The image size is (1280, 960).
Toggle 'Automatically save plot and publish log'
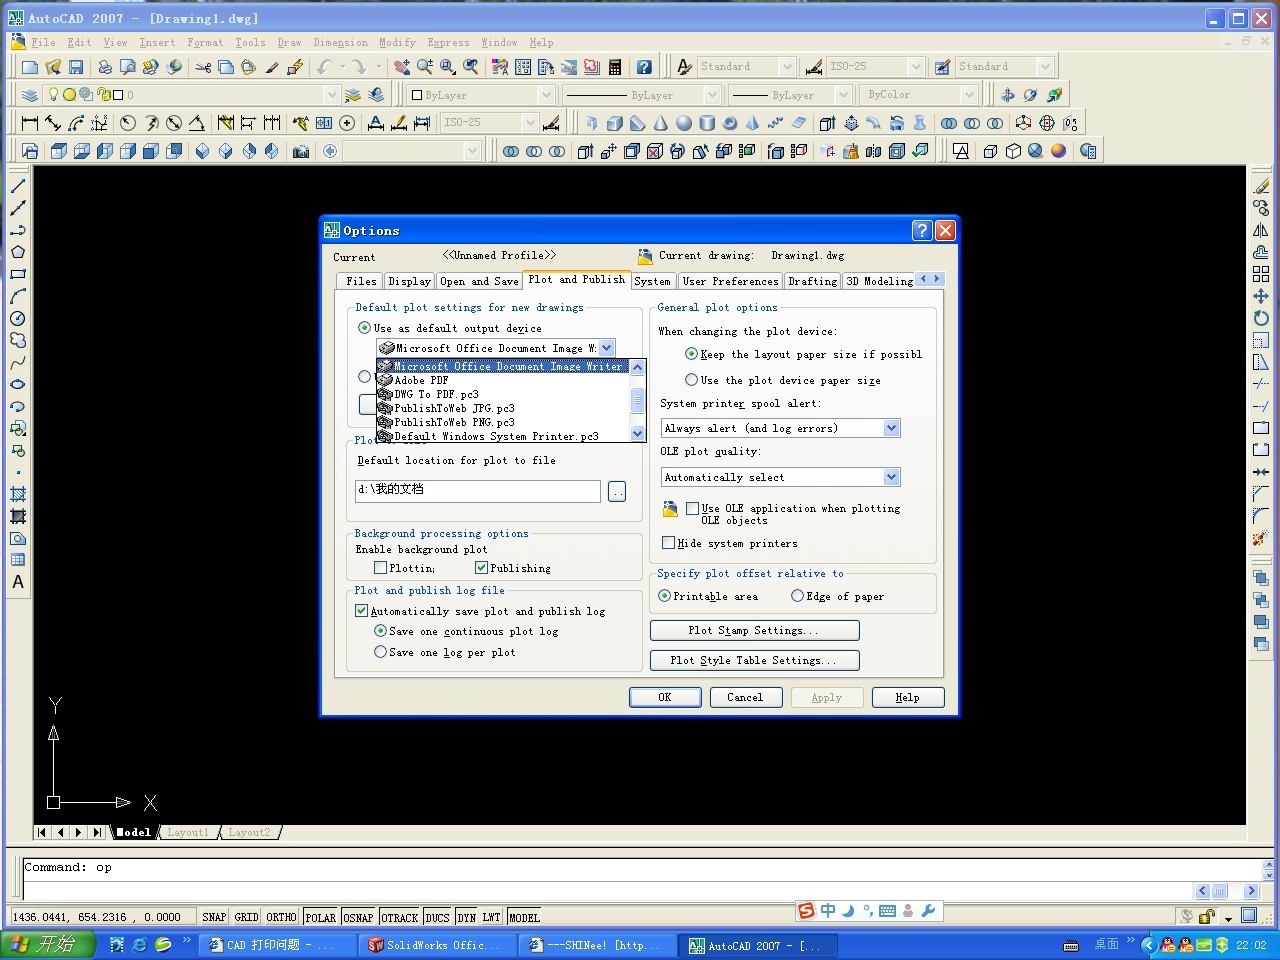(x=361, y=611)
